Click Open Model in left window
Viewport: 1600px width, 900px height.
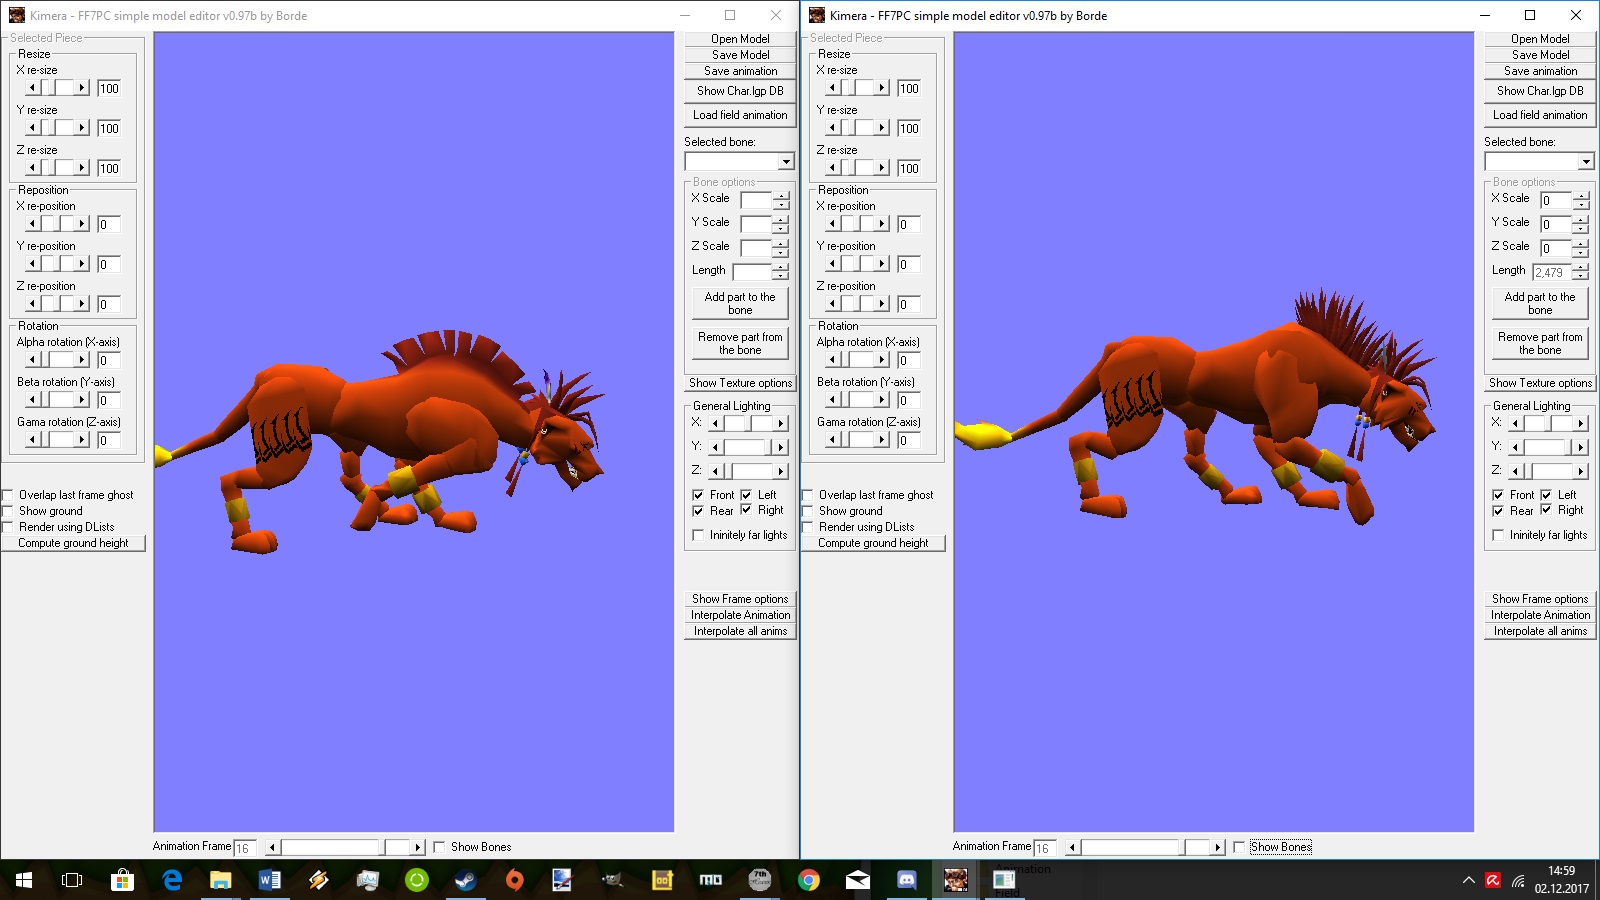click(x=740, y=39)
